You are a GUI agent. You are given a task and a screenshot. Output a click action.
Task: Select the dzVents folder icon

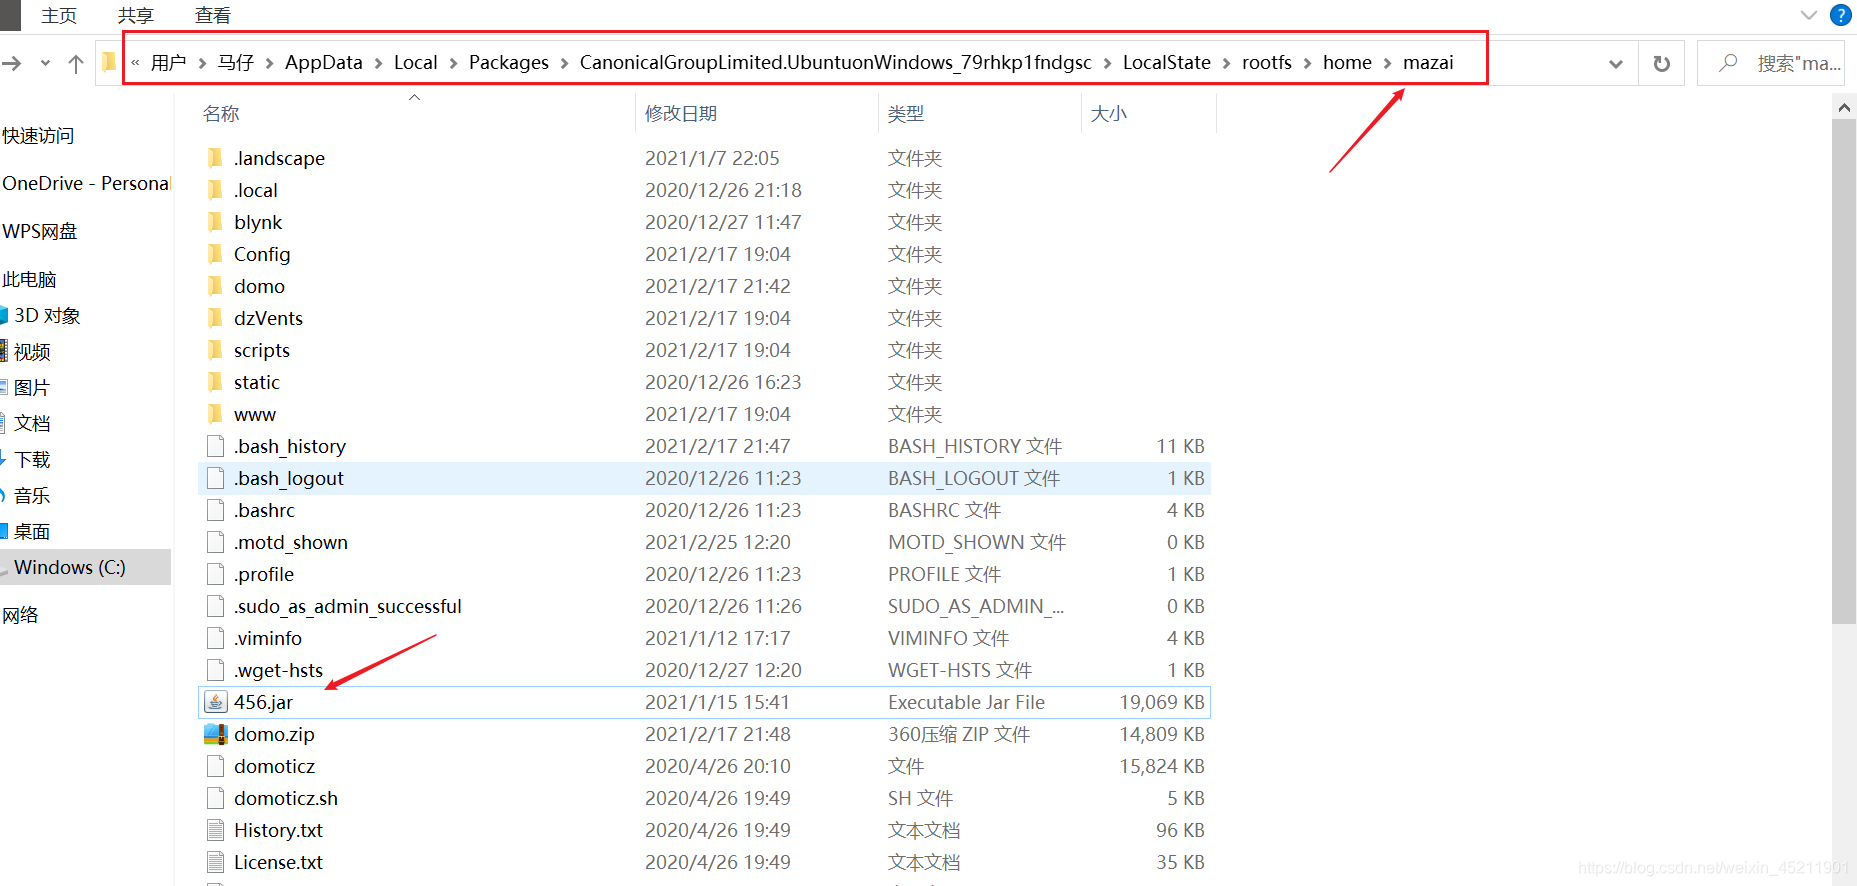[215, 318]
